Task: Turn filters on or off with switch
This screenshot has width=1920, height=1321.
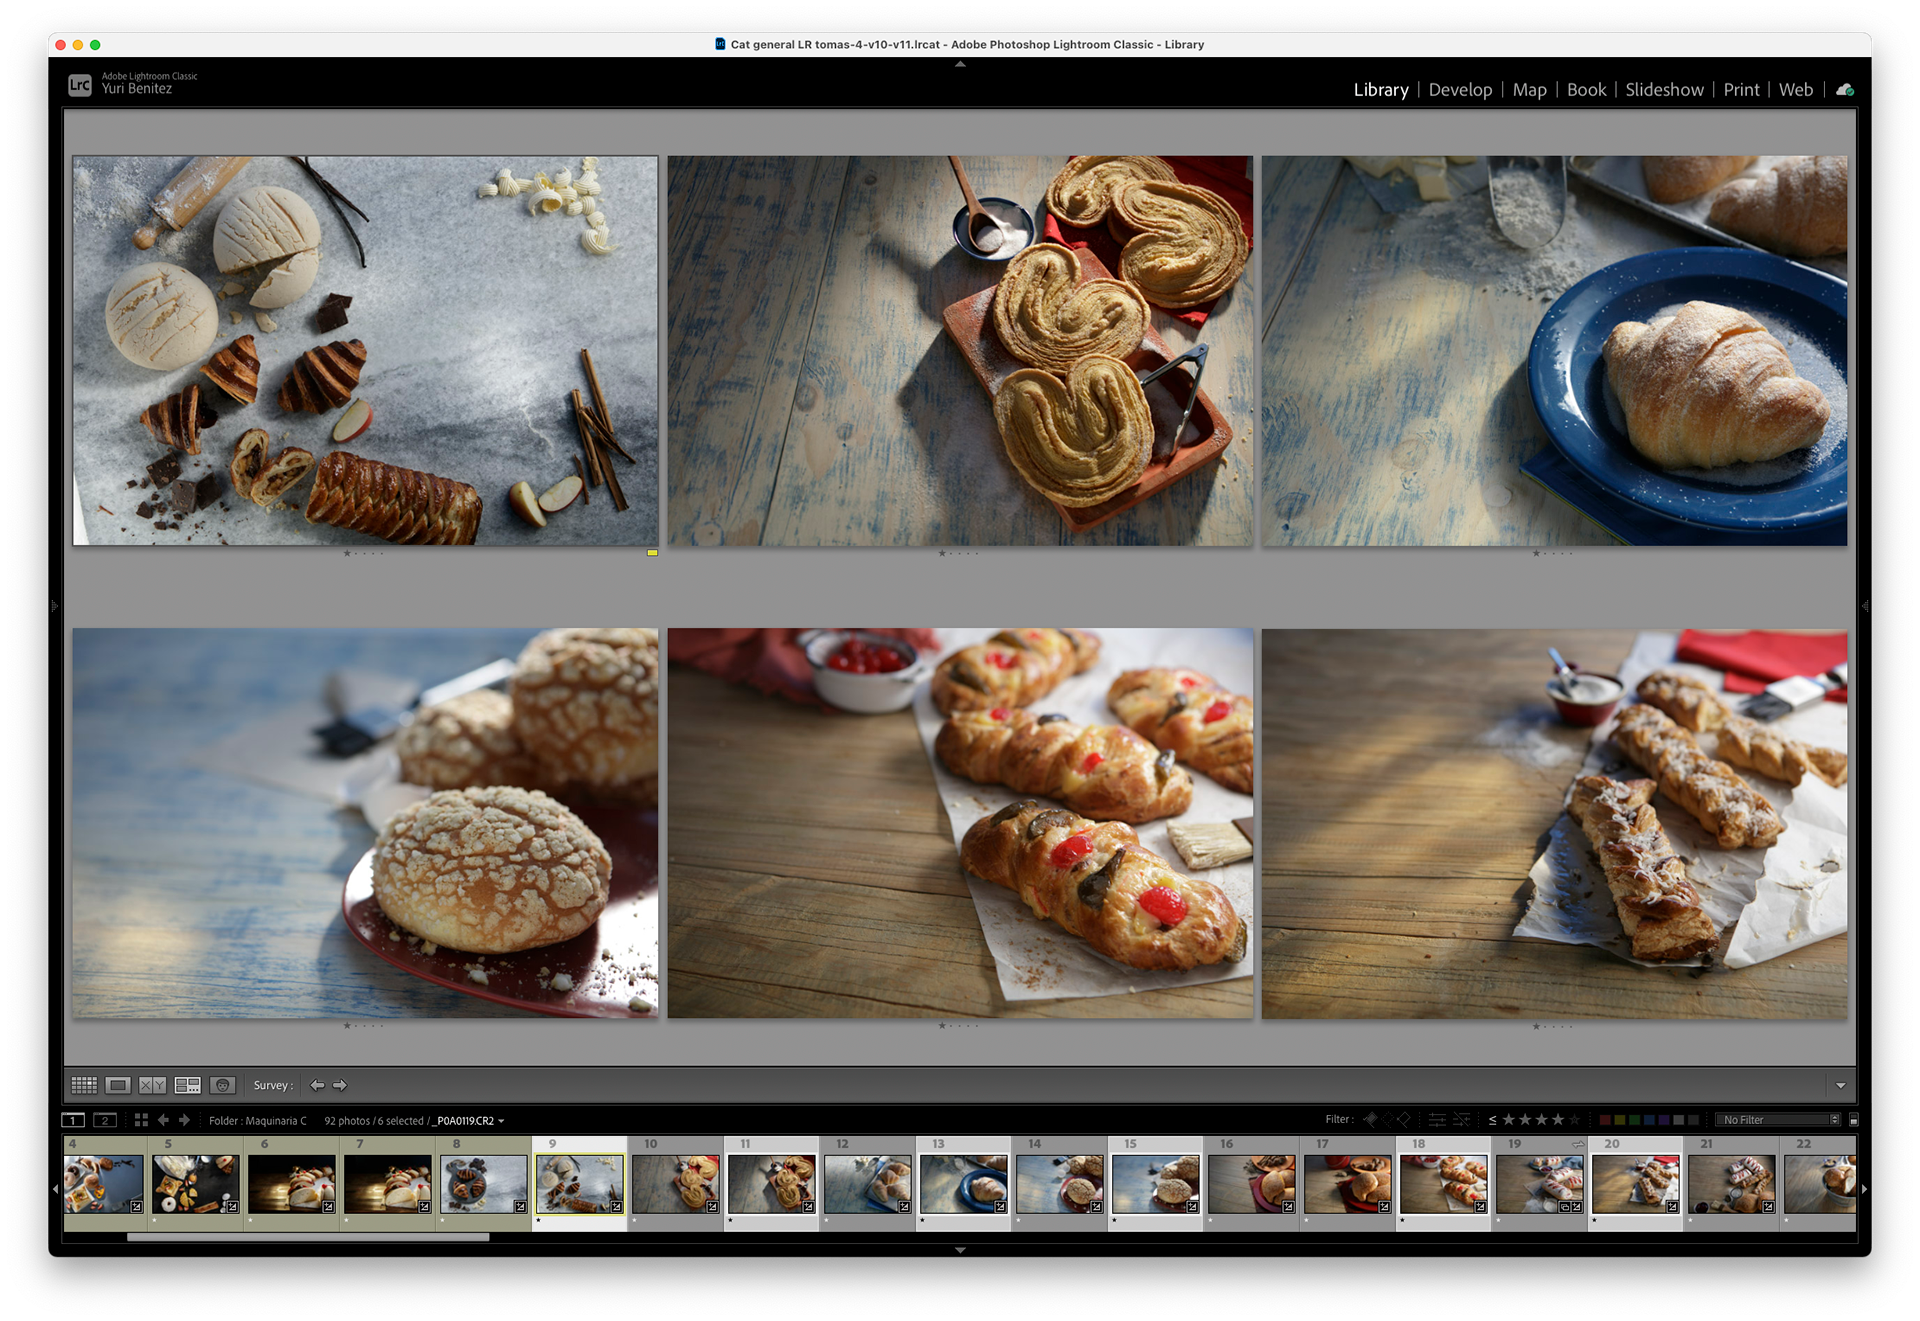Action: point(1853,1120)
